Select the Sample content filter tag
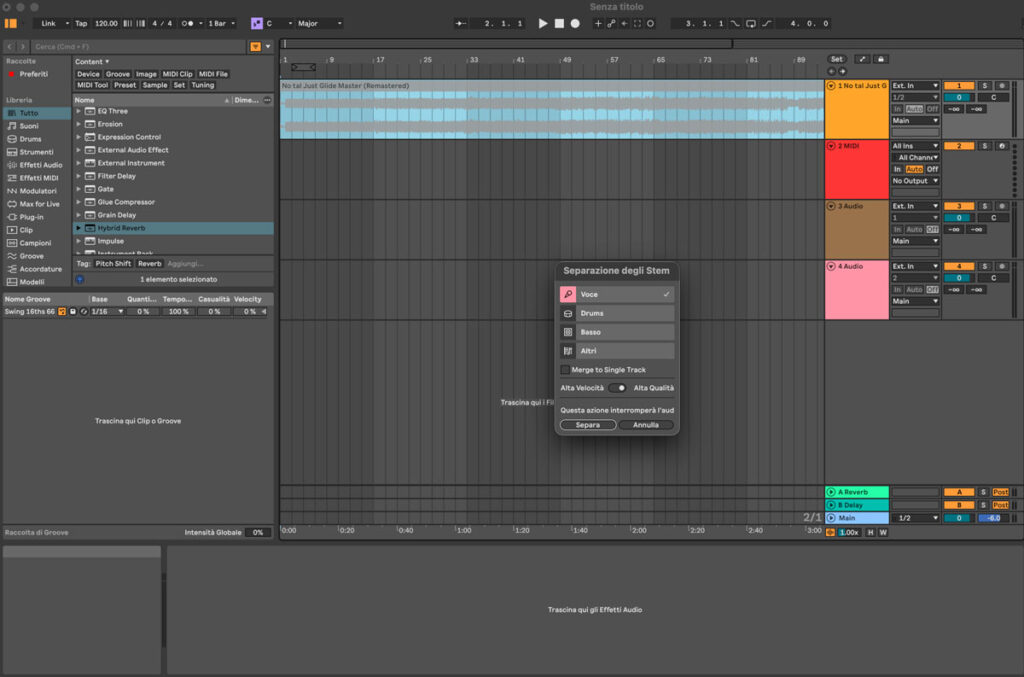 [x=155, y=86]
